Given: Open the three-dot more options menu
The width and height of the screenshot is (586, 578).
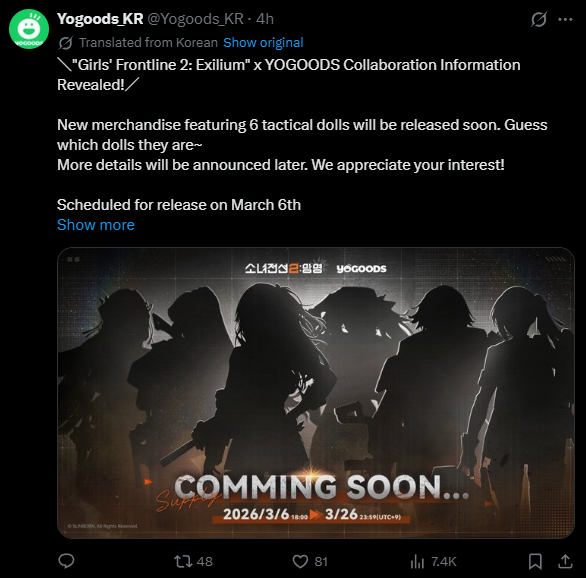Looking at the screenshot, I should coord(565,19).
